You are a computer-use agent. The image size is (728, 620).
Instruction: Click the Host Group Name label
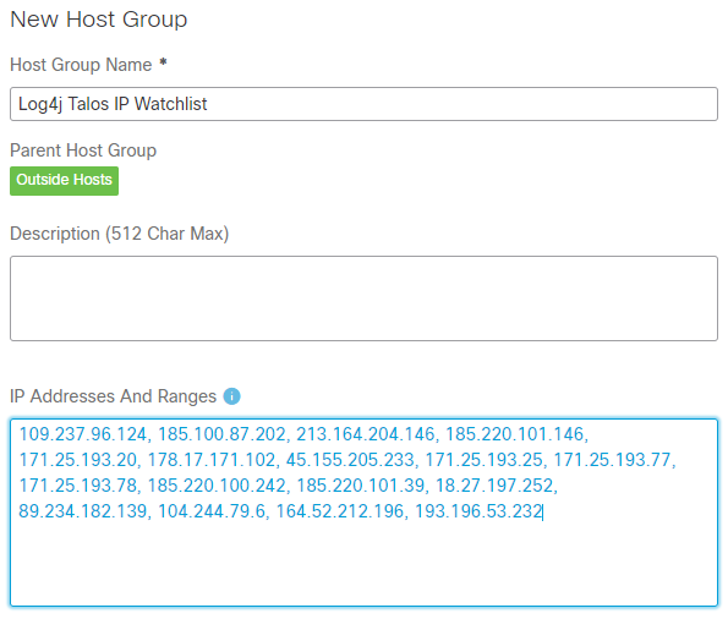coord(81,65)
